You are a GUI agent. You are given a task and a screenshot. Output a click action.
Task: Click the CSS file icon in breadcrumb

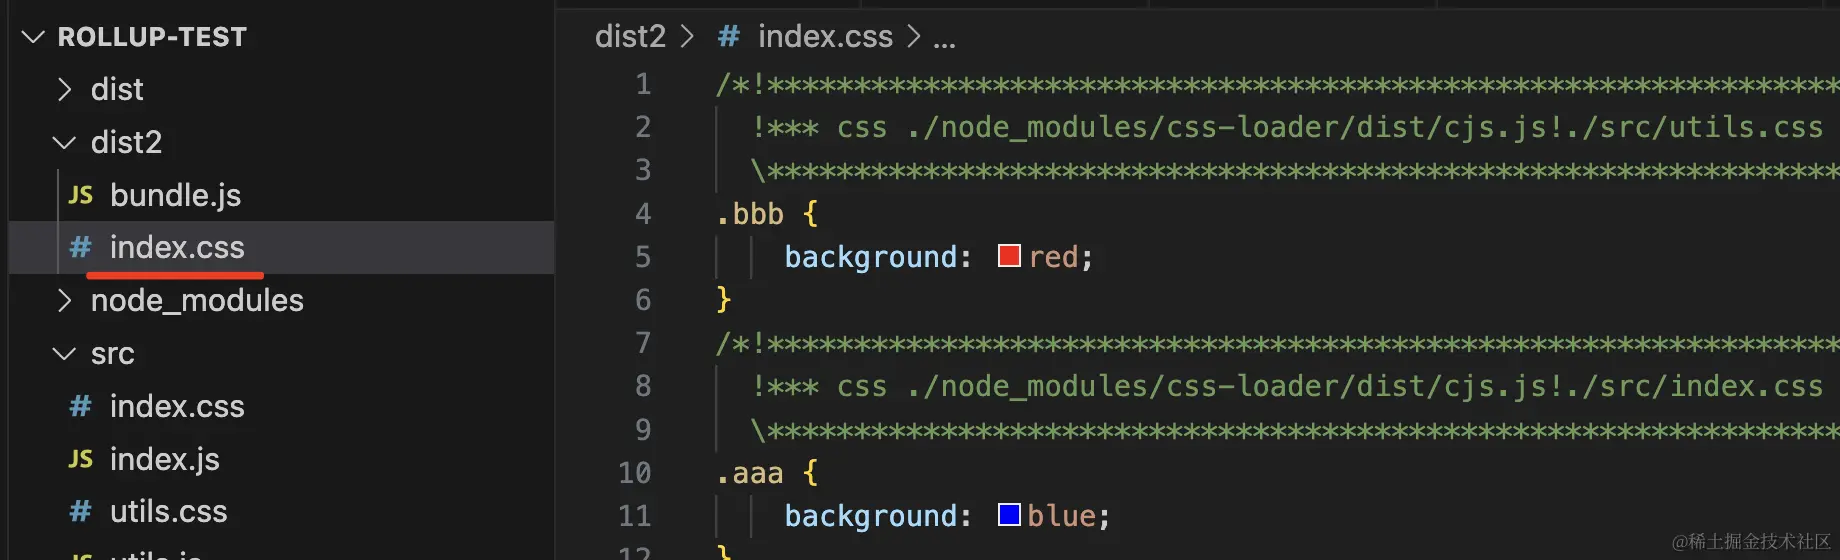point(729,37)
